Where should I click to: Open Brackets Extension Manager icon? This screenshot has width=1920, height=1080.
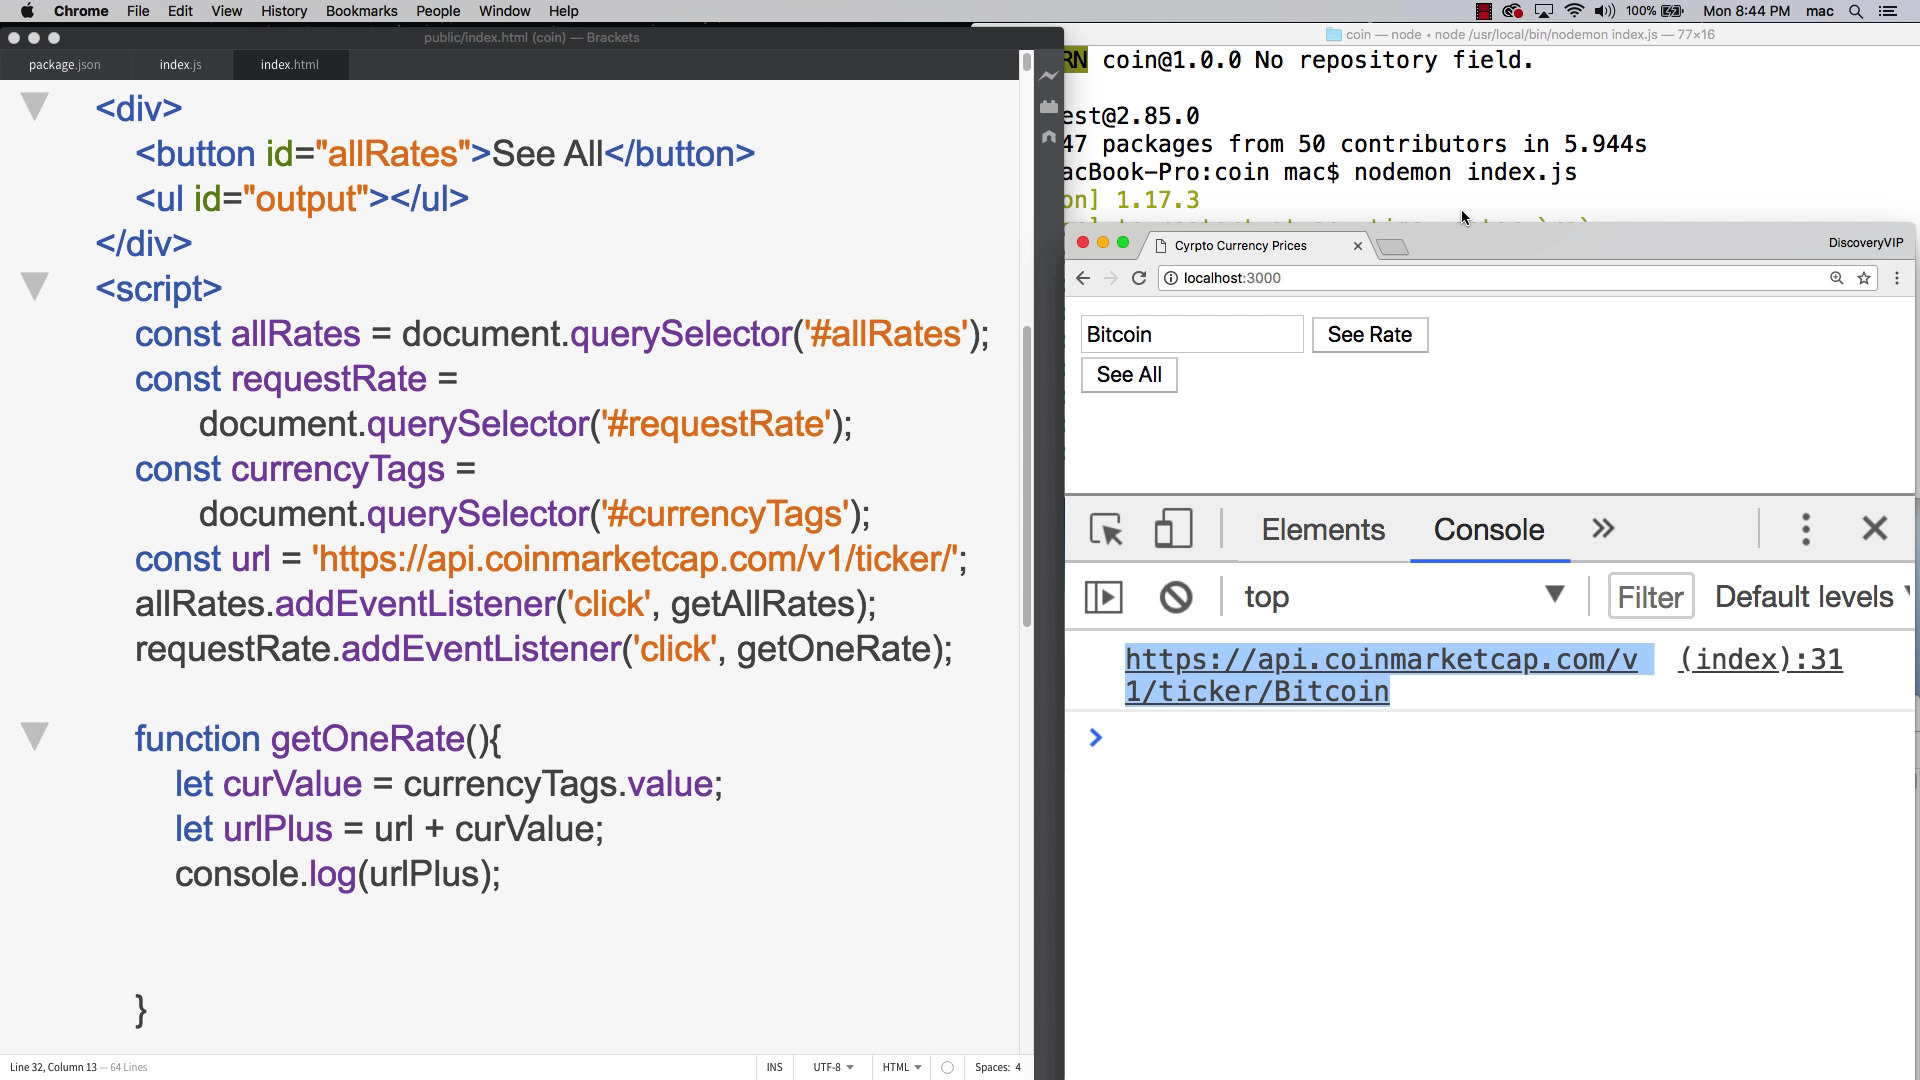click(1049, 106)
